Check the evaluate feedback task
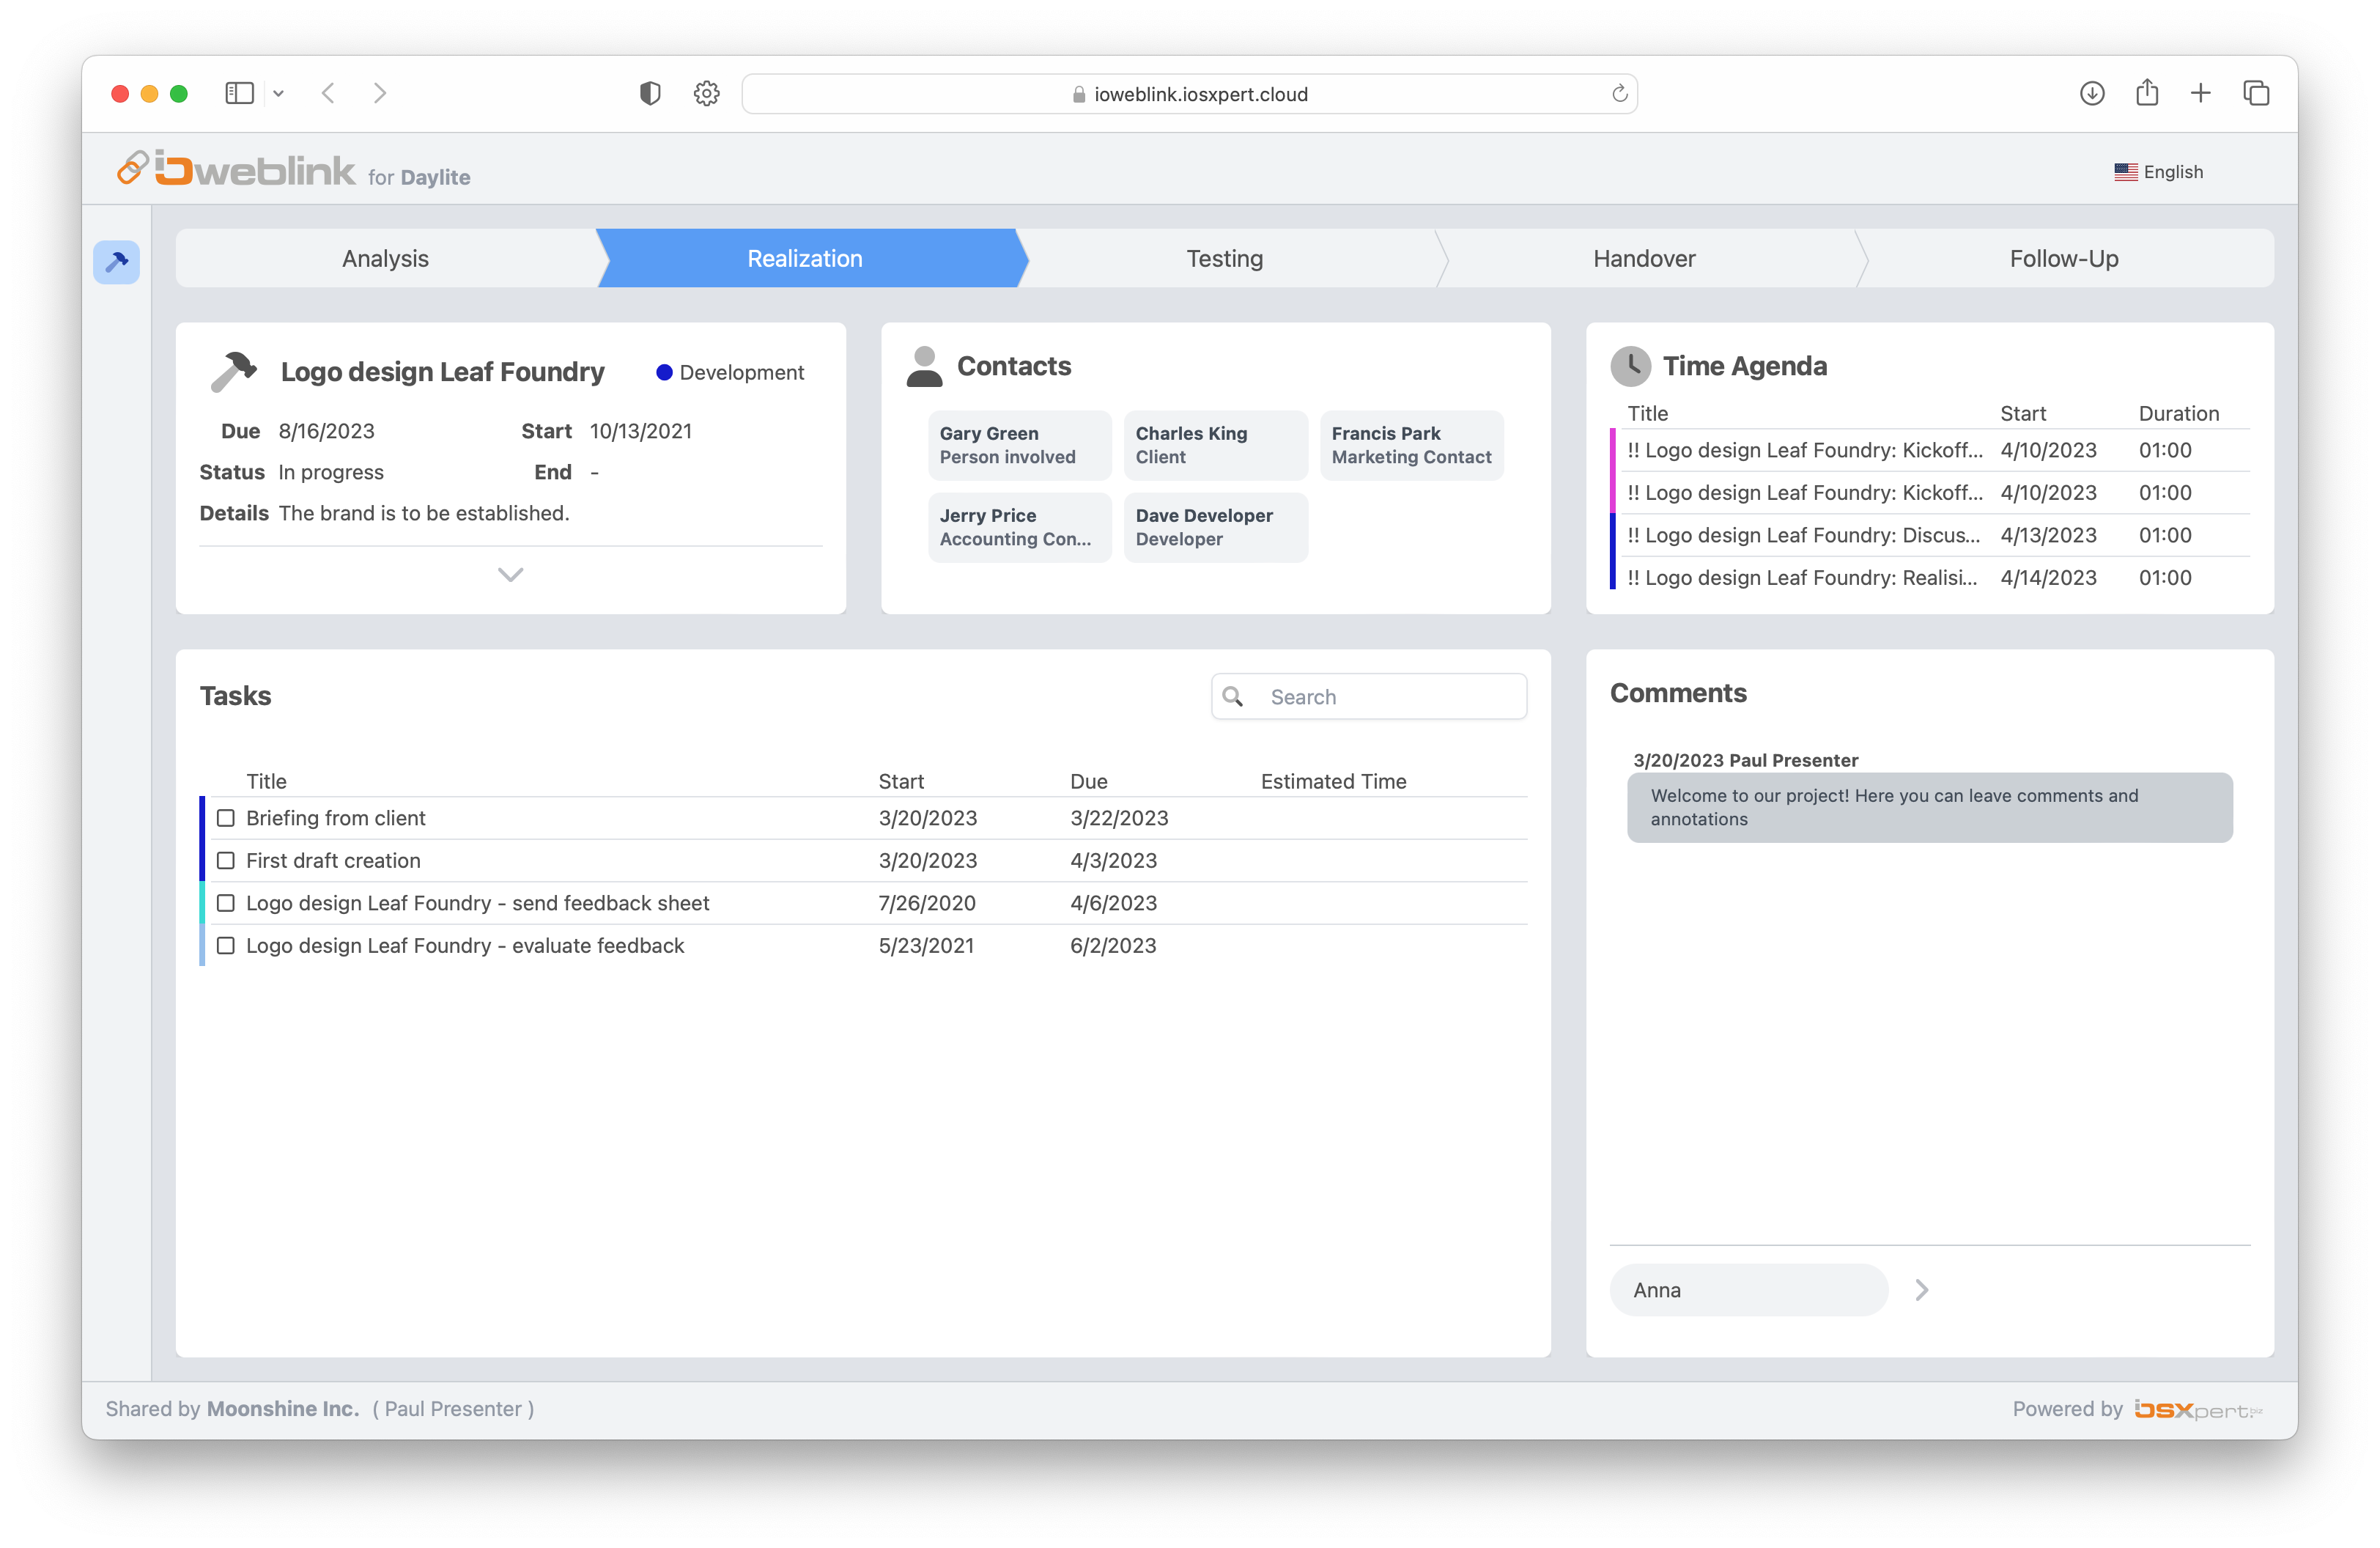This screenshot has width=2380, height=1548. pos(226,946)
